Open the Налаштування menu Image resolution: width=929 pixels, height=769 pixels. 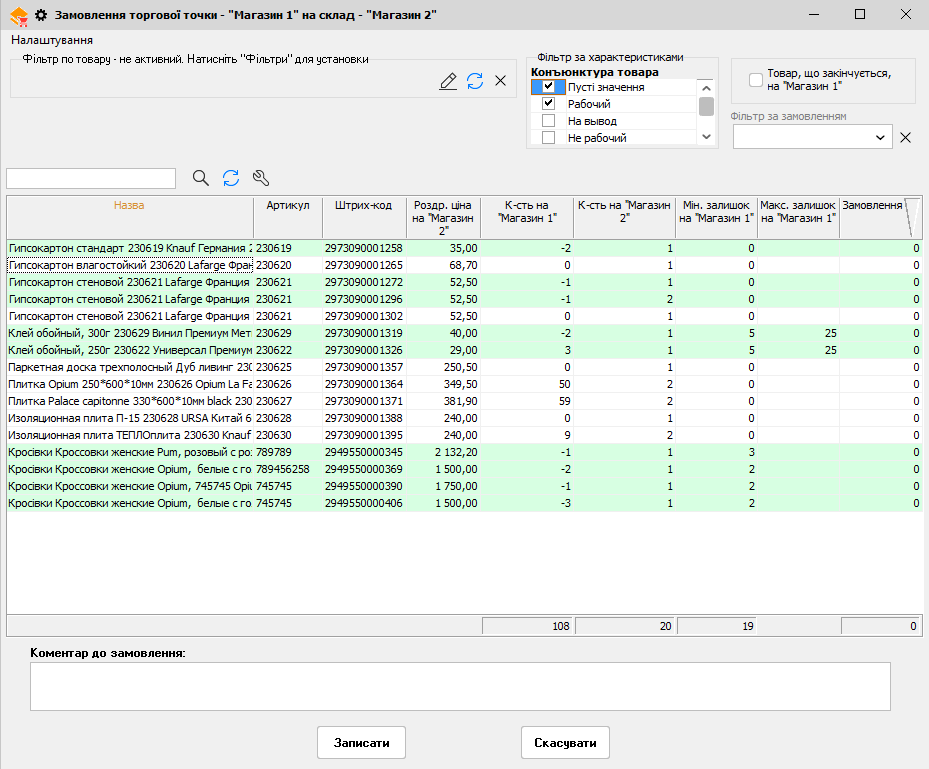point(52,40)
